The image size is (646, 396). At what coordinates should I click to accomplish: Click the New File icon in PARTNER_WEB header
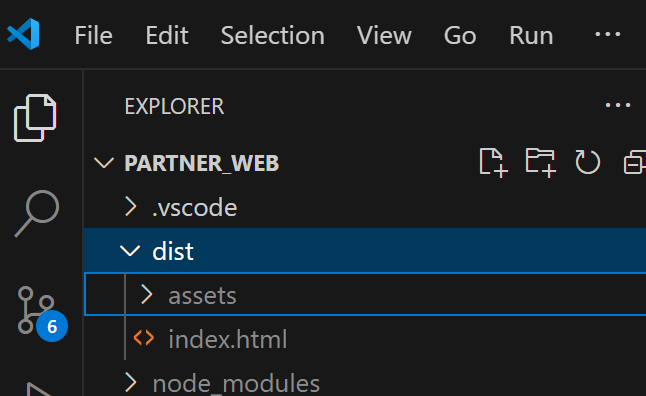point(493,163)
